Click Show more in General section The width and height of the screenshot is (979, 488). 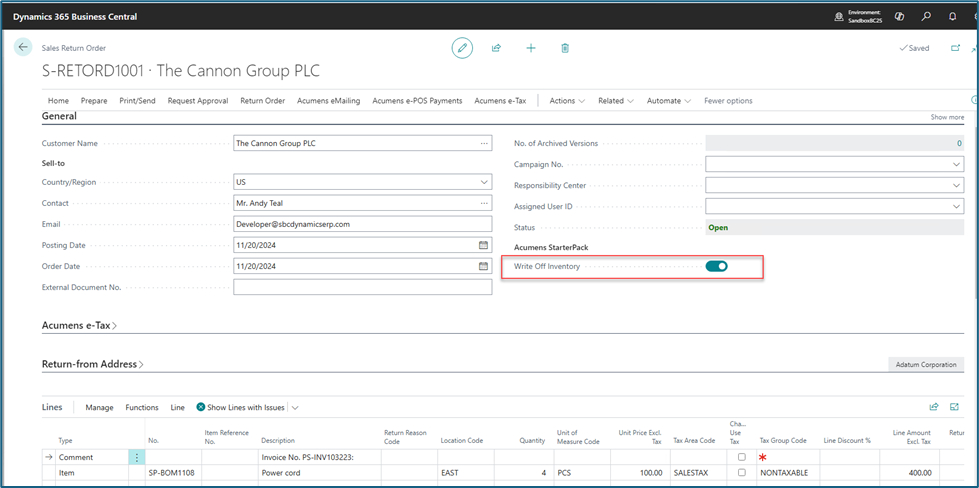click(947, 117)
